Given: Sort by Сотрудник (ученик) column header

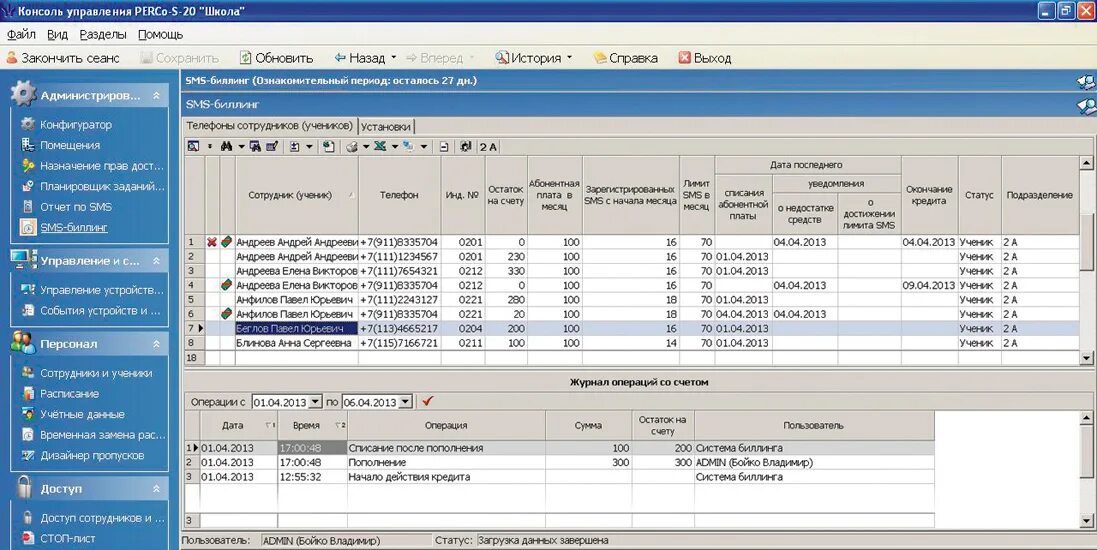Looking at the screenshot, I should pos(297,195).
